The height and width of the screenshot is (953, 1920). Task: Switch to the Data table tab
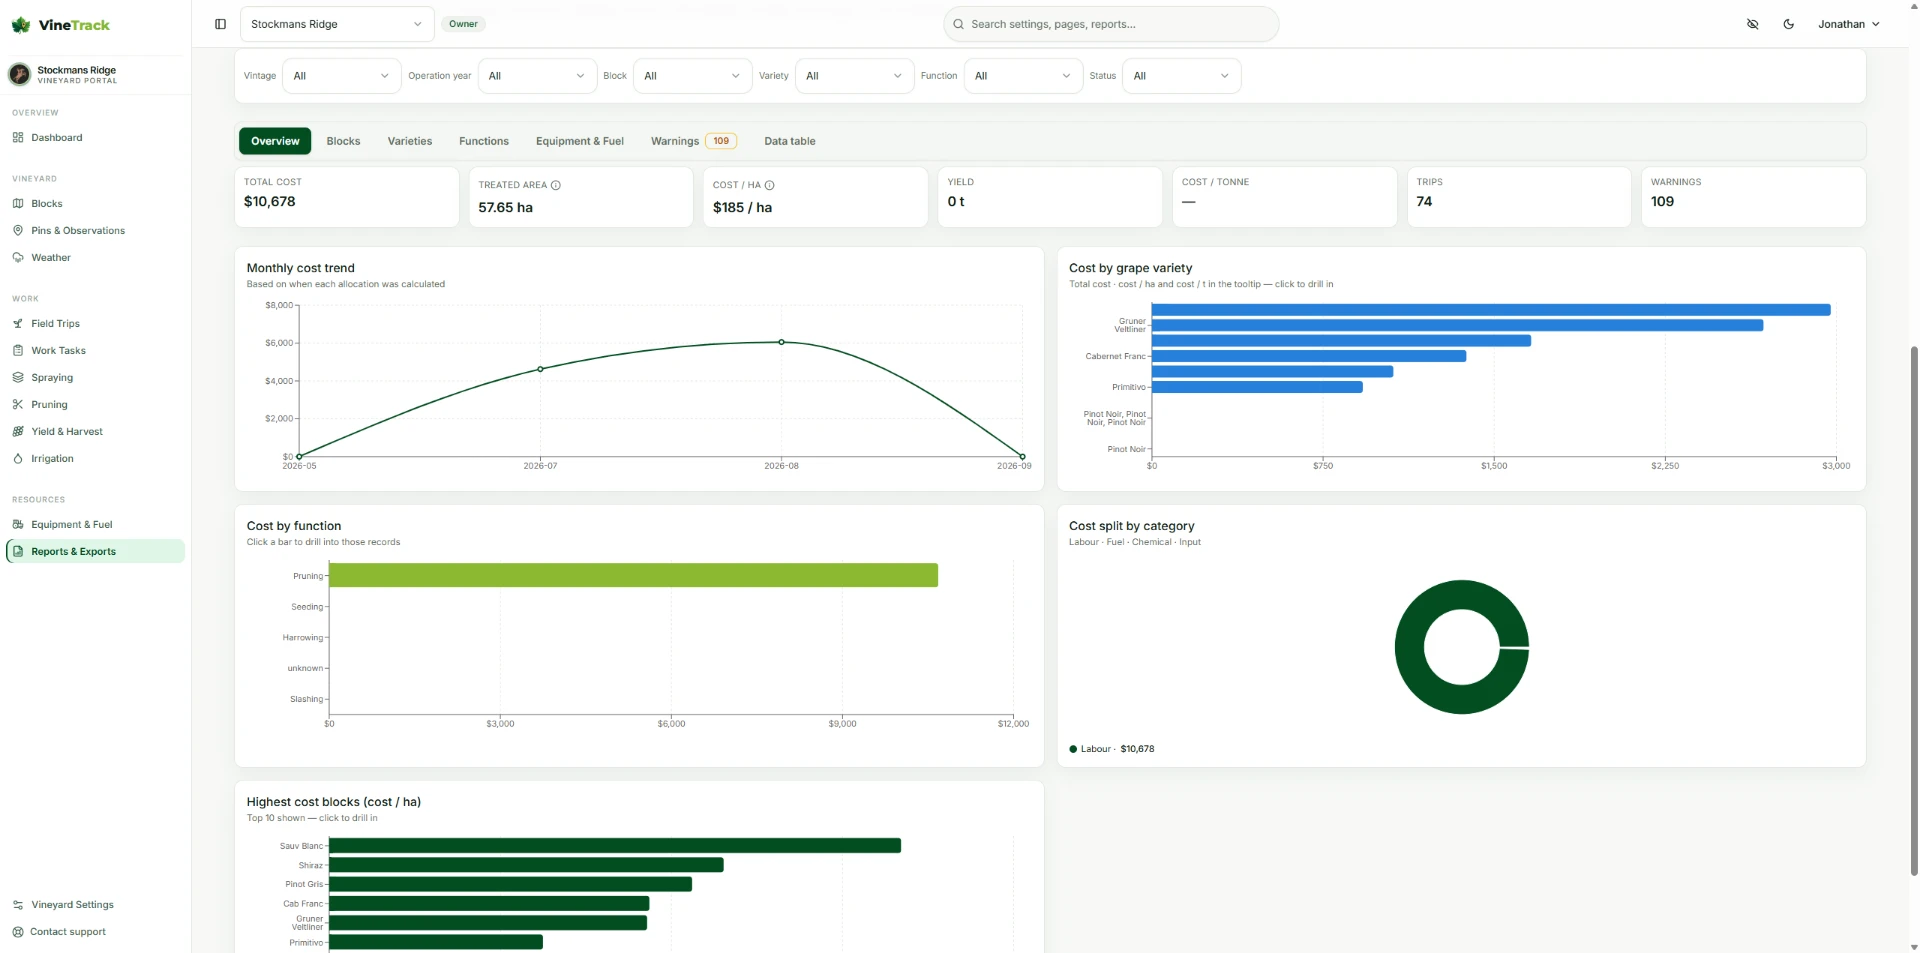pyautogui.click(x=790, y=141)
